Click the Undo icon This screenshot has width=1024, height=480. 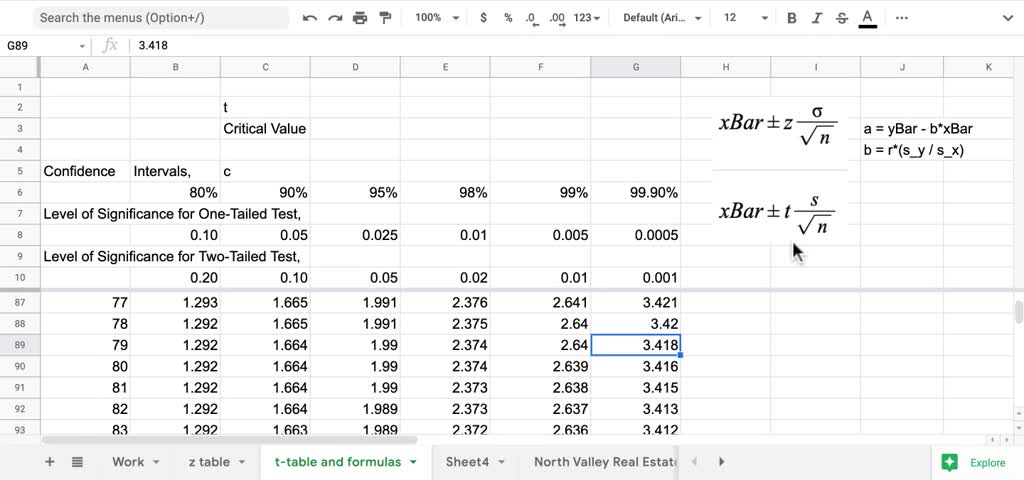[x=310, y=18]
